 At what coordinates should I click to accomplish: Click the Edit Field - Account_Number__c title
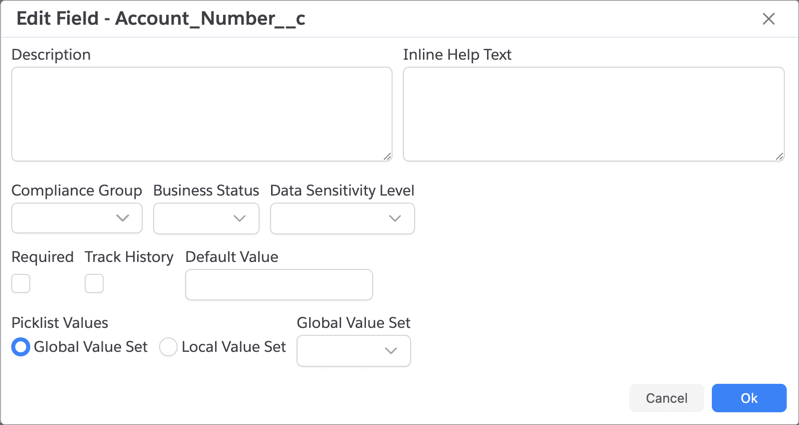(161, 19)
